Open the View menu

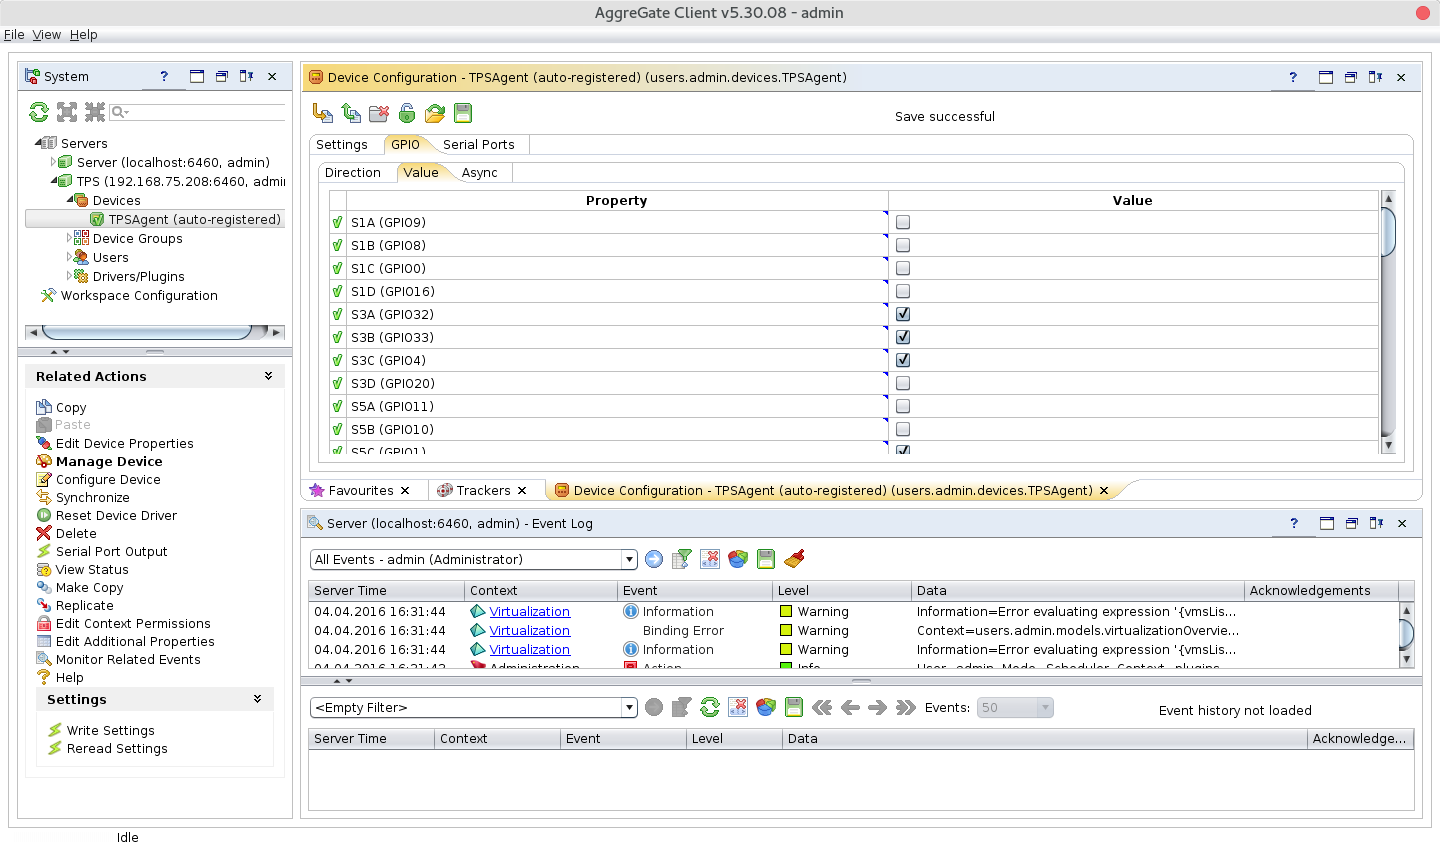(x=47, y=34)
